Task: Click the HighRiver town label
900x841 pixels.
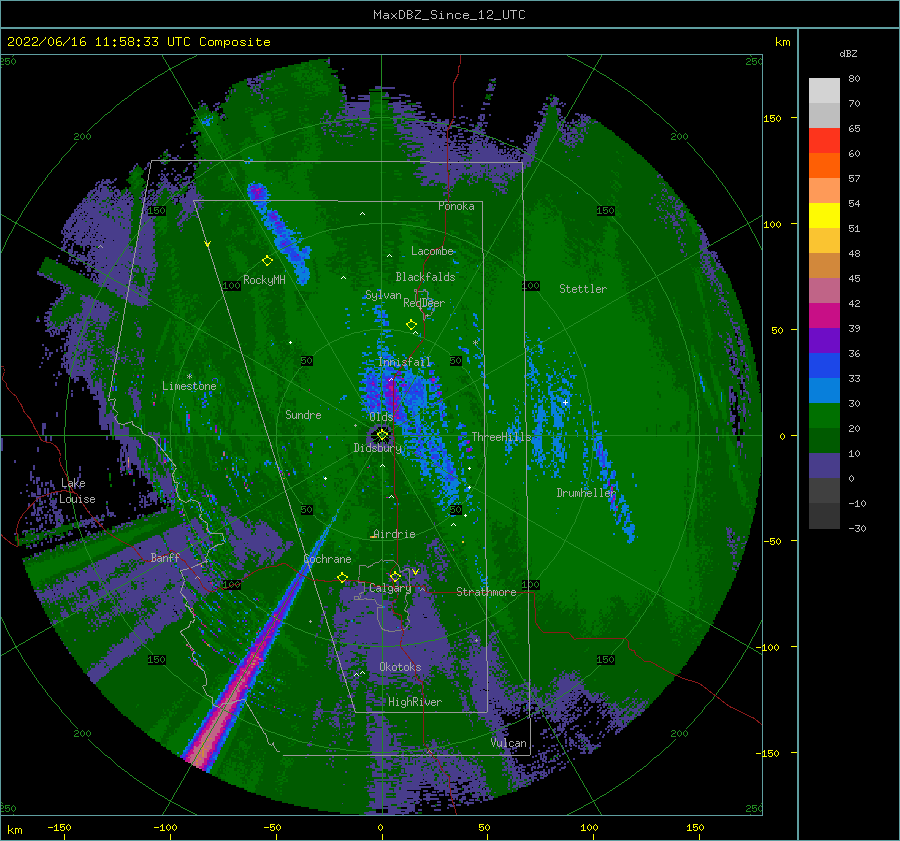Action: [415, 702]
